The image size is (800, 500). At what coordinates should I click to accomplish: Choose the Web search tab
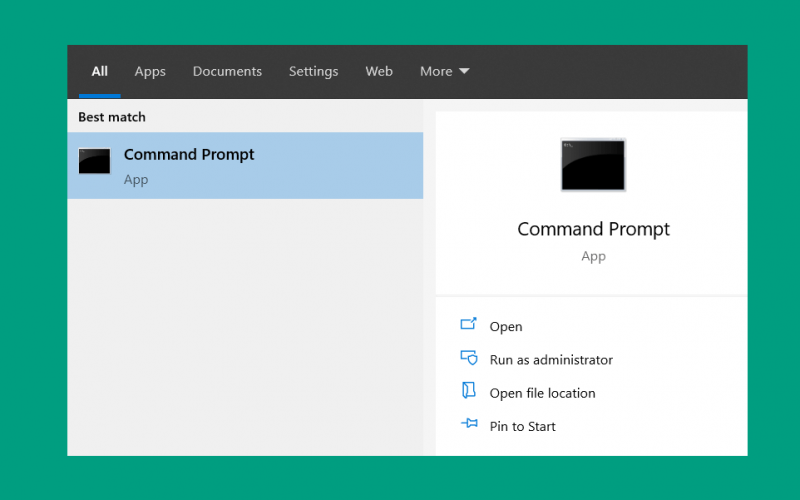click(379, 71)
